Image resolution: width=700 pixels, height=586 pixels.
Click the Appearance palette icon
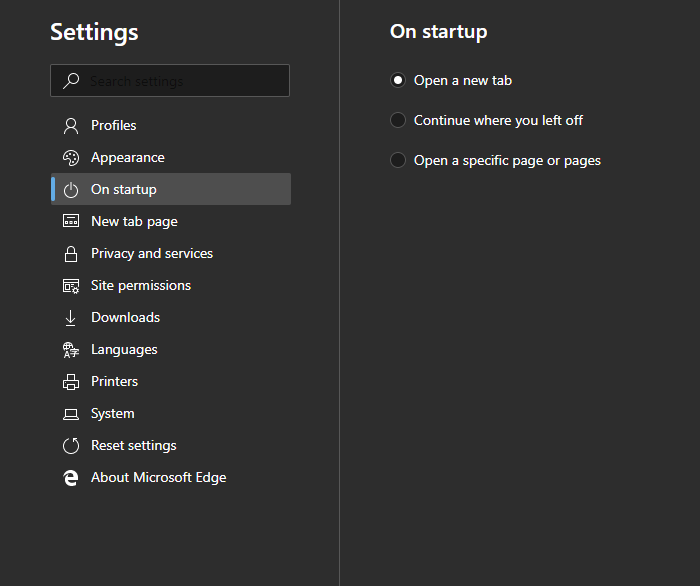click(x=71, y=157)
